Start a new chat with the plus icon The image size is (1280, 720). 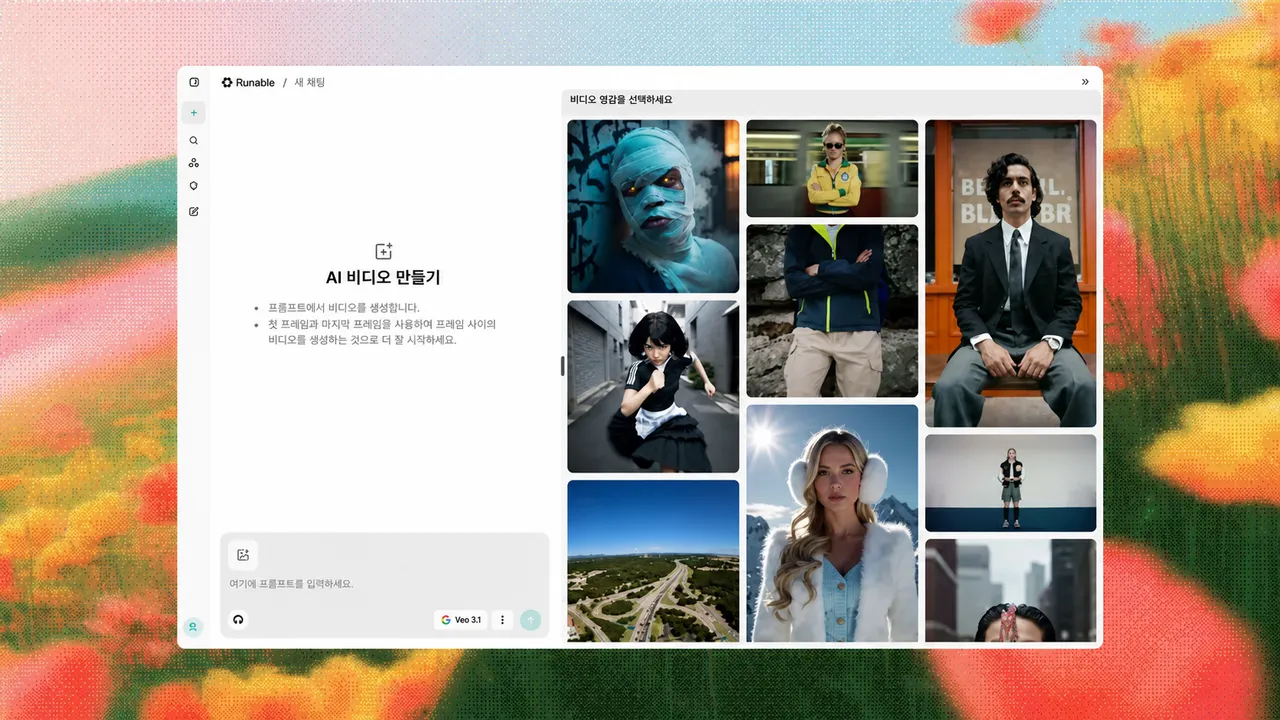pos(194,113)
